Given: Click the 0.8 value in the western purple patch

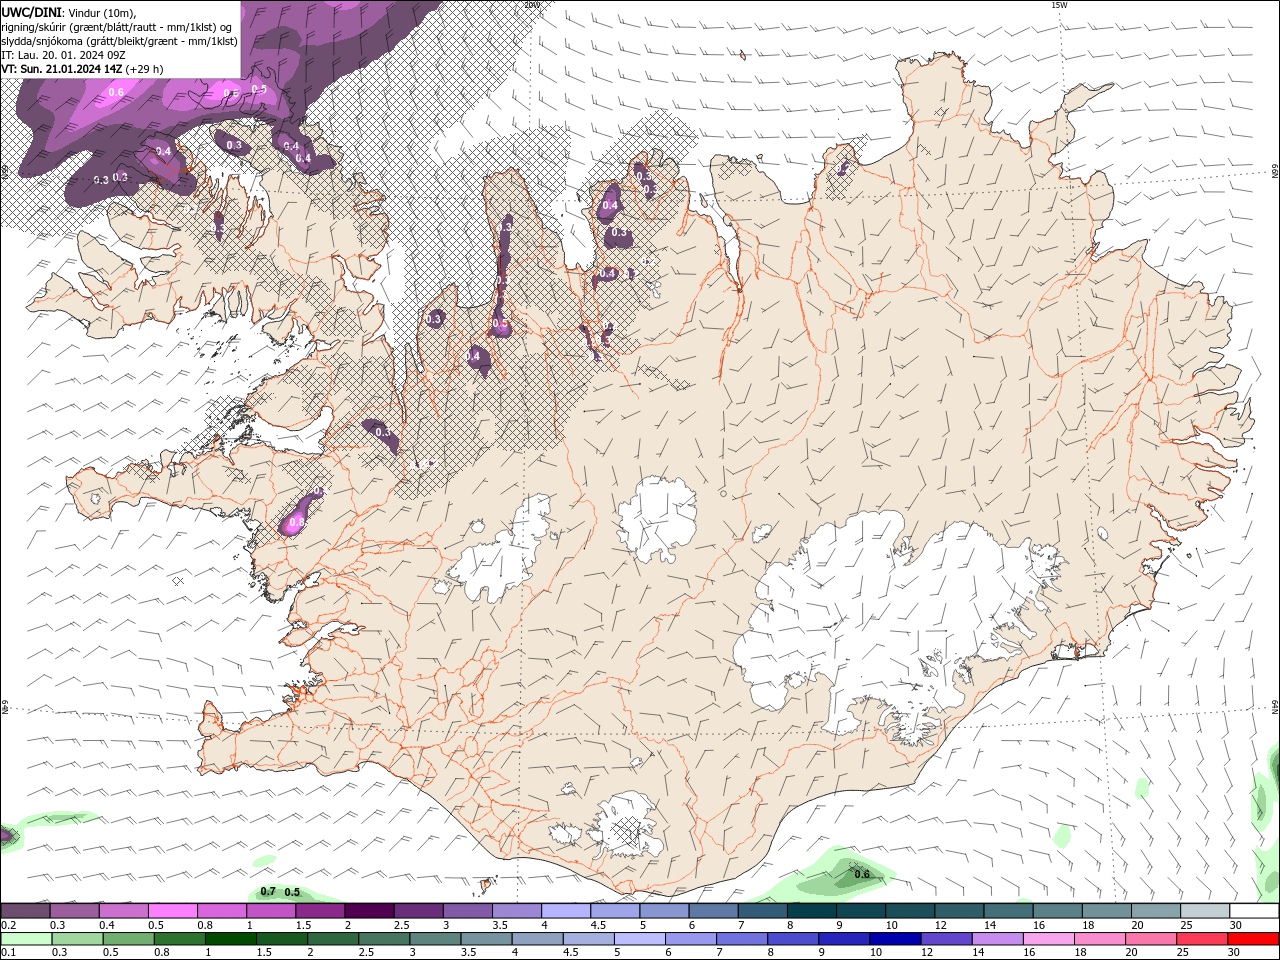Looking at the screenshot, I should pyautogui.click(x=296, y=522).
